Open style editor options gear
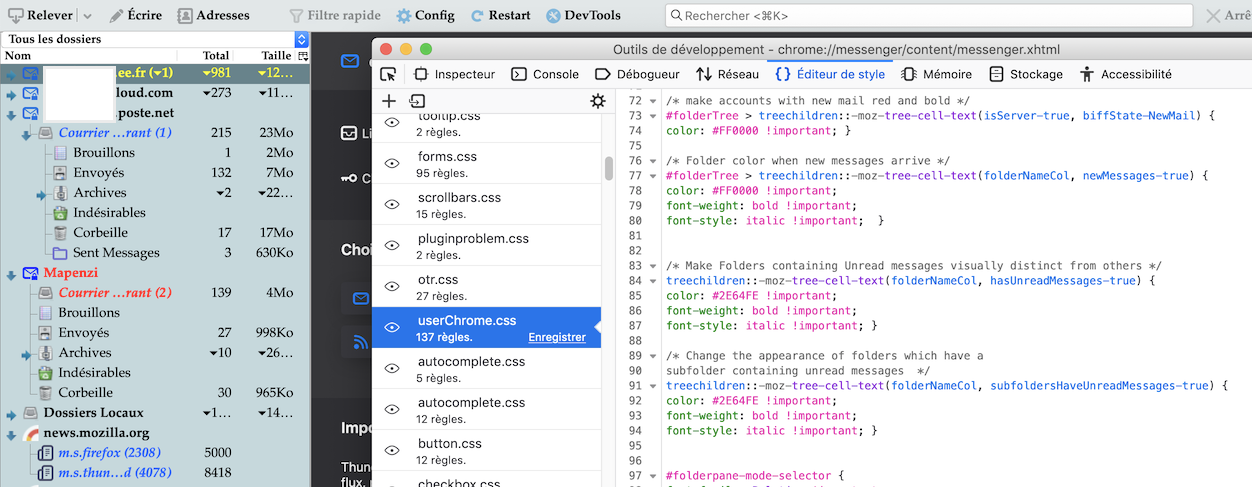Viewport: 1252px width, 487px height. pyautogui.click(x=598, y=101)
